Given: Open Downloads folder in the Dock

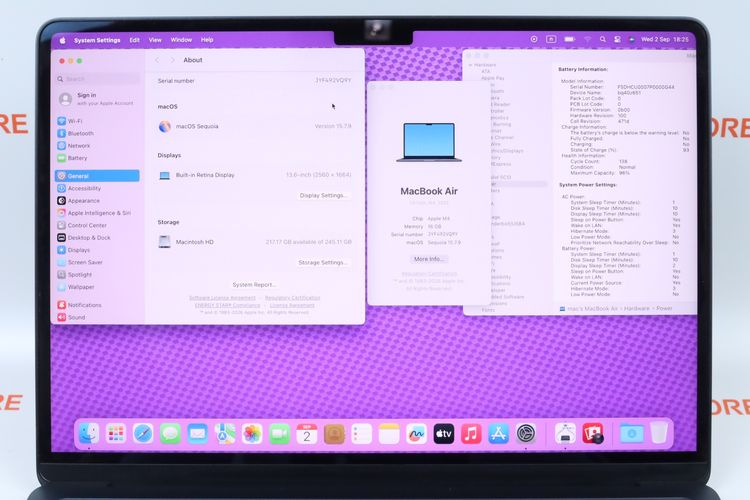Looking at the screenshot, I should pos(631,433).
